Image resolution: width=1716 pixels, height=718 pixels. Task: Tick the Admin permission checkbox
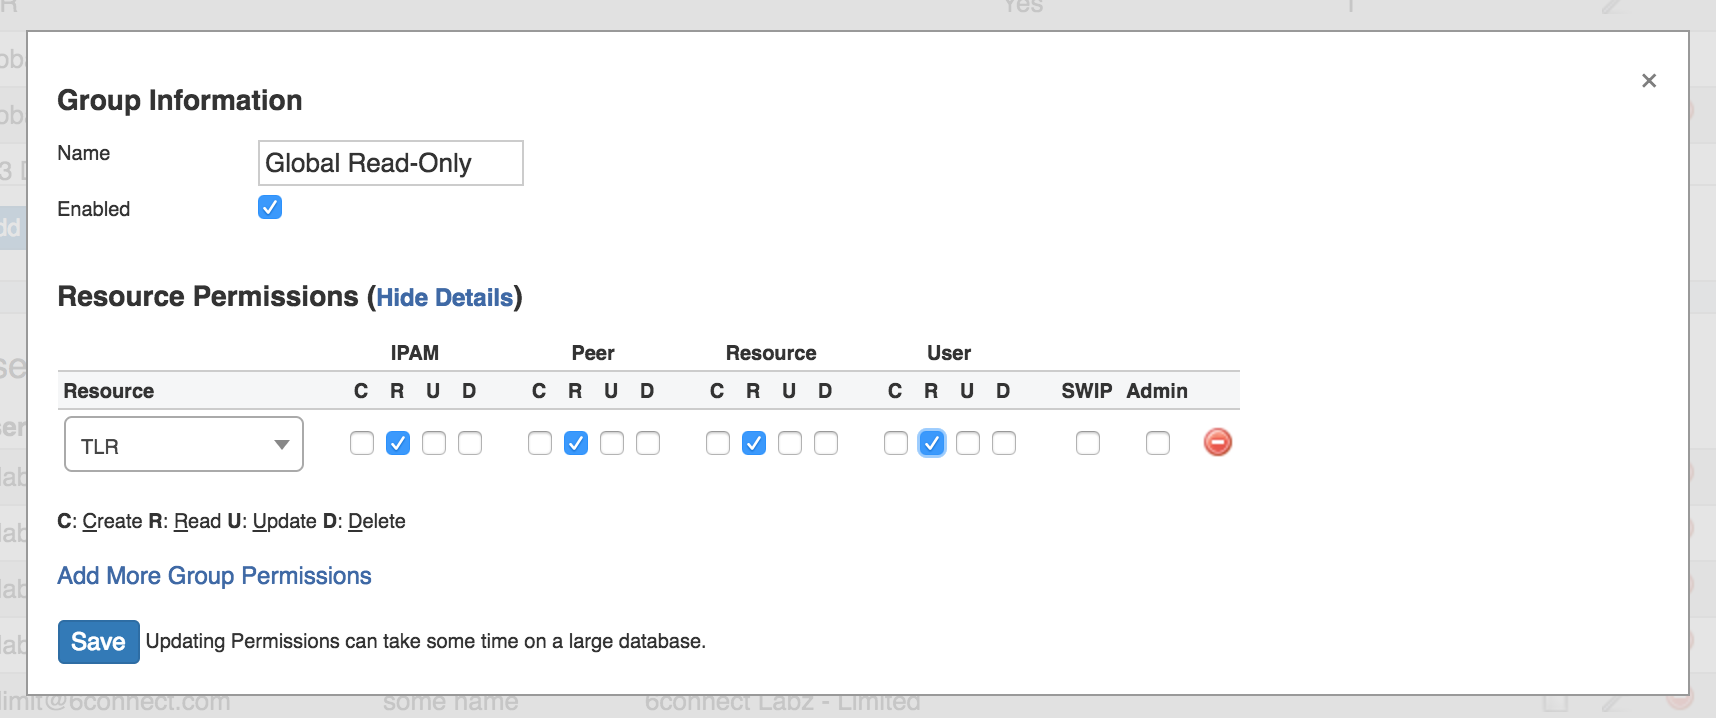pyautogui.click(x=1158, y=443)
